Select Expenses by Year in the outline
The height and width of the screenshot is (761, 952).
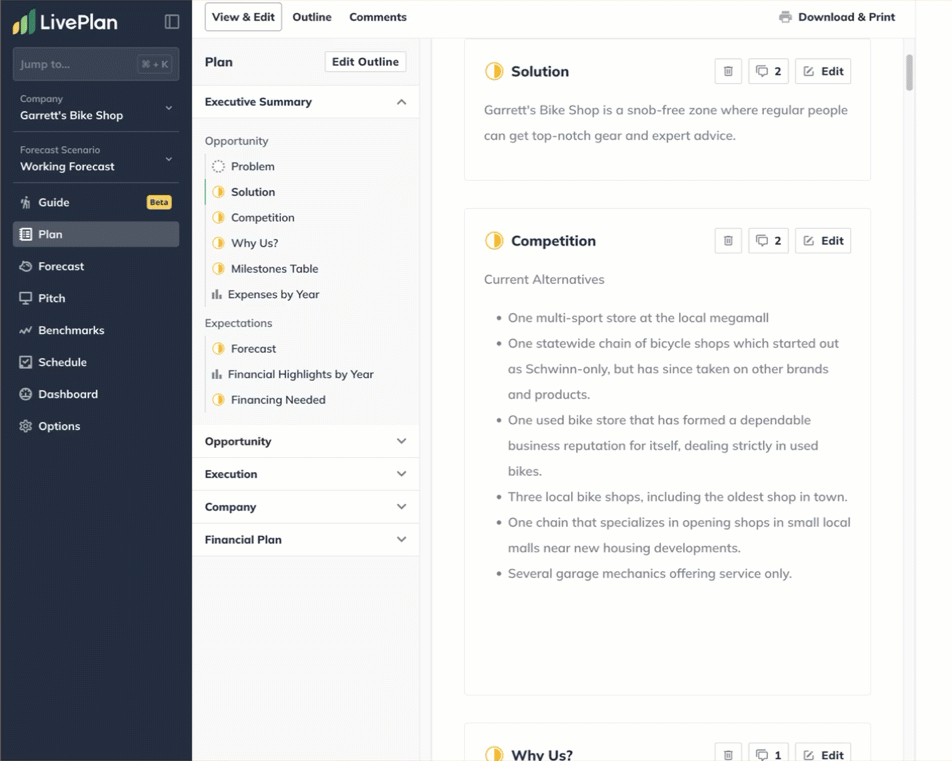[273, 294]
